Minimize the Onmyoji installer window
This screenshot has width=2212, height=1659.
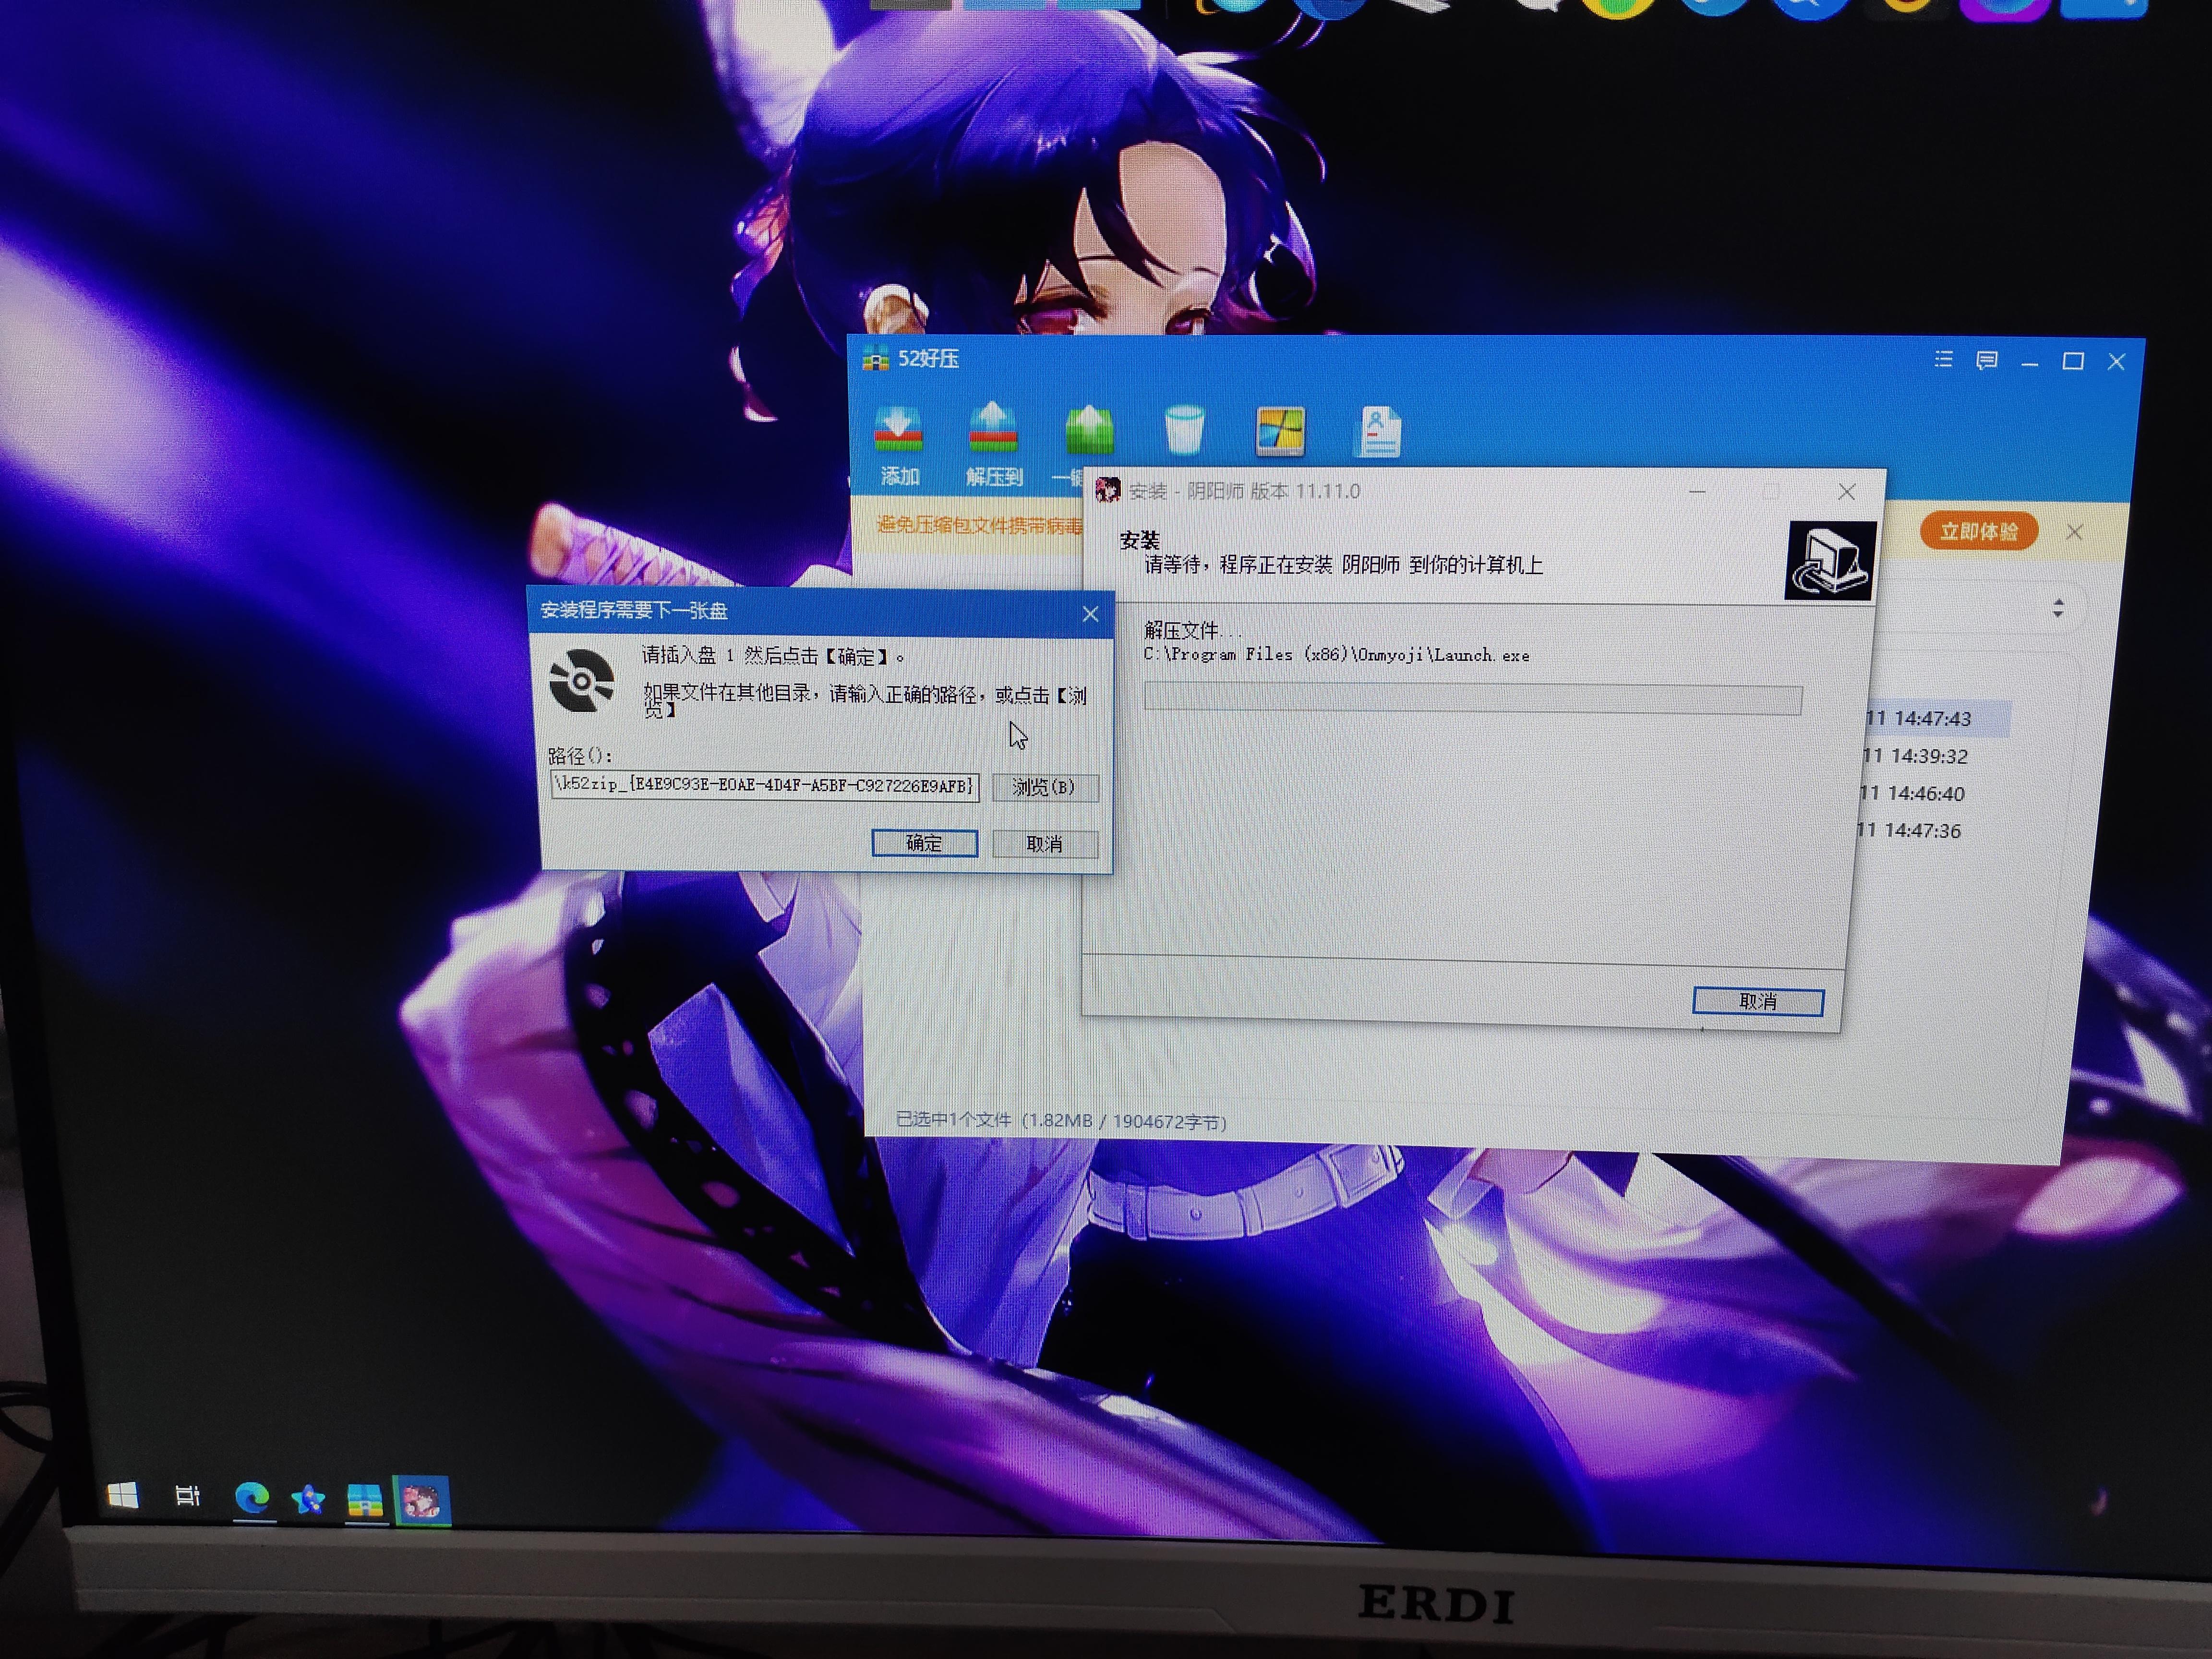pos(1697,491)
